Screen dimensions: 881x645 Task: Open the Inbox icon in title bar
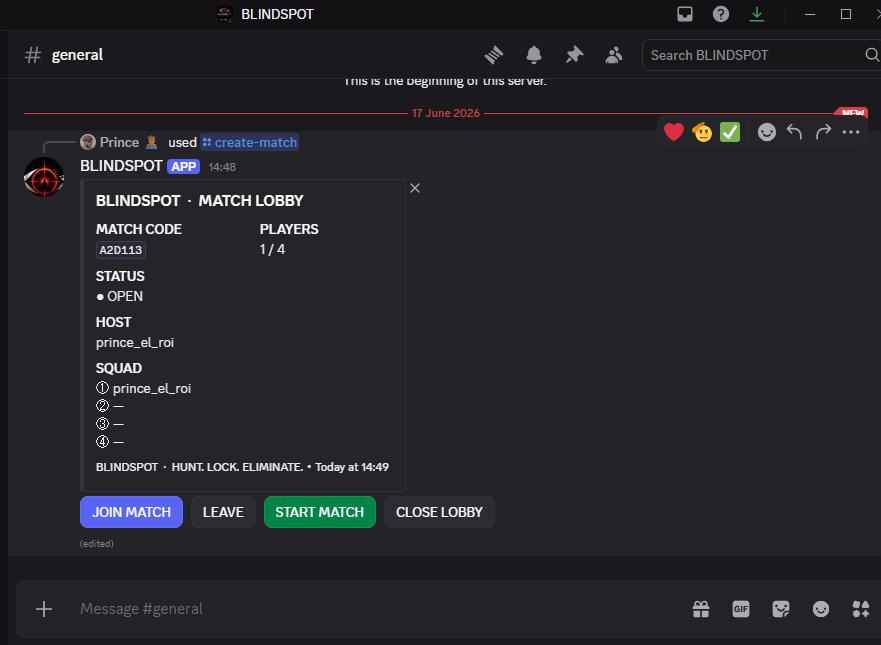click(685, 14)
